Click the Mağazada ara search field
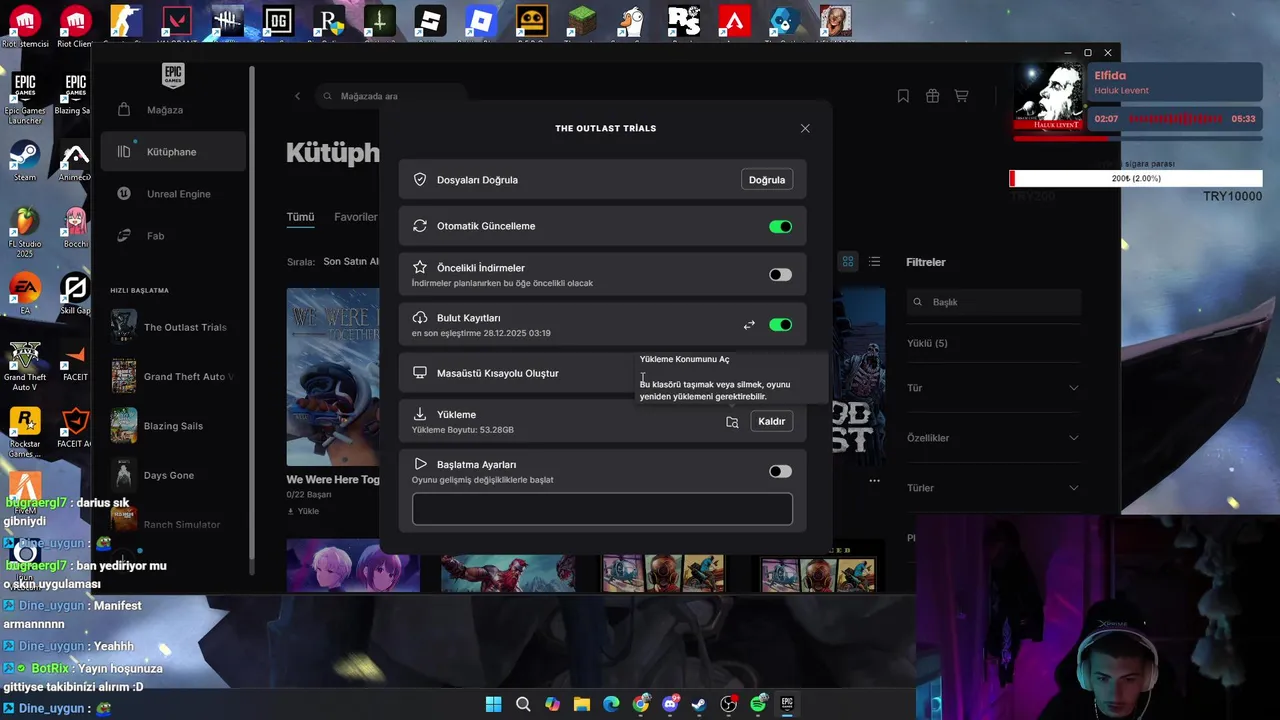The image size is (1280, 720). tap(390, 96)
